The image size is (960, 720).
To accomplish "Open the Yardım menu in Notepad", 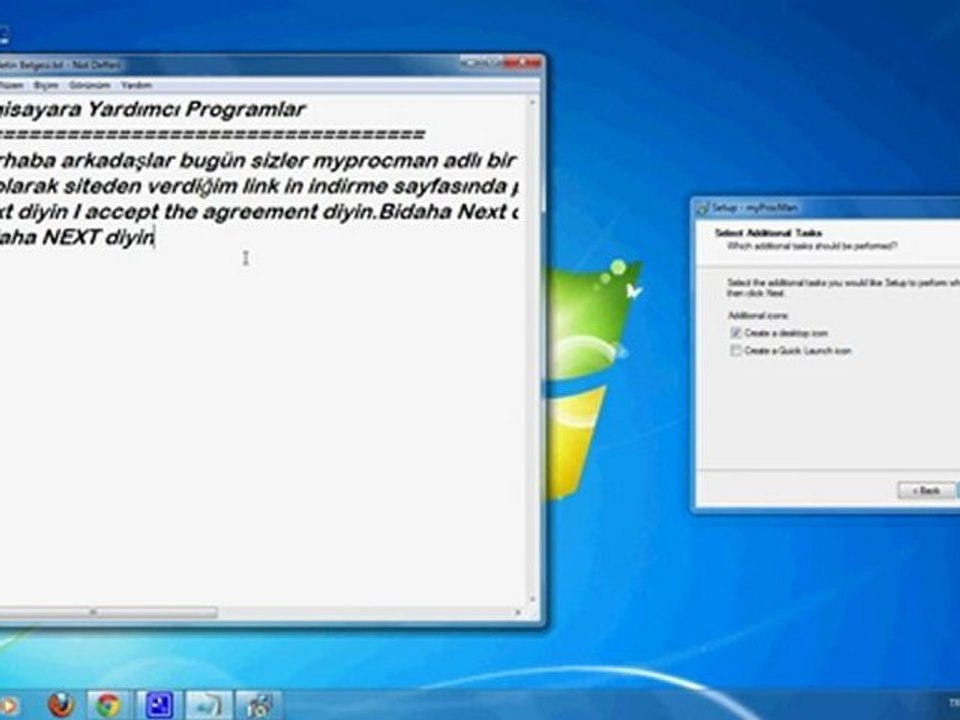I will click(x=136, y=85).
